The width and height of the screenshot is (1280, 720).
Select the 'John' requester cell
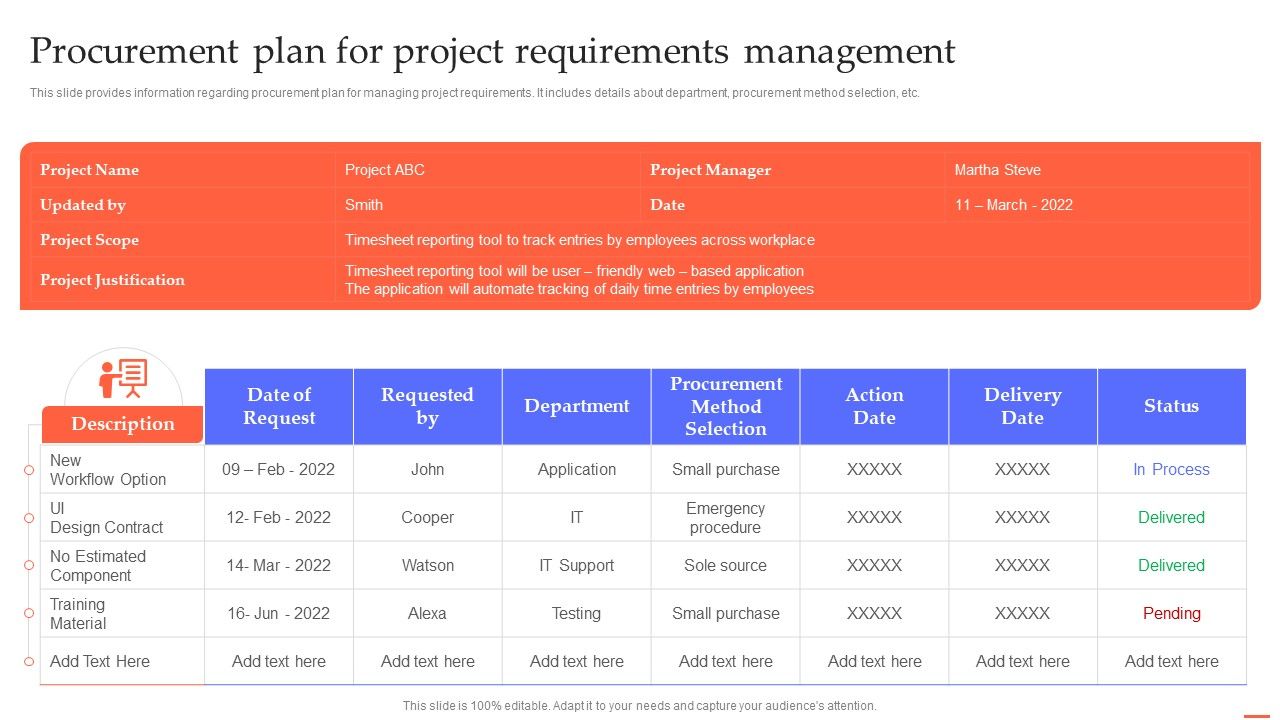tap(427, 469)
